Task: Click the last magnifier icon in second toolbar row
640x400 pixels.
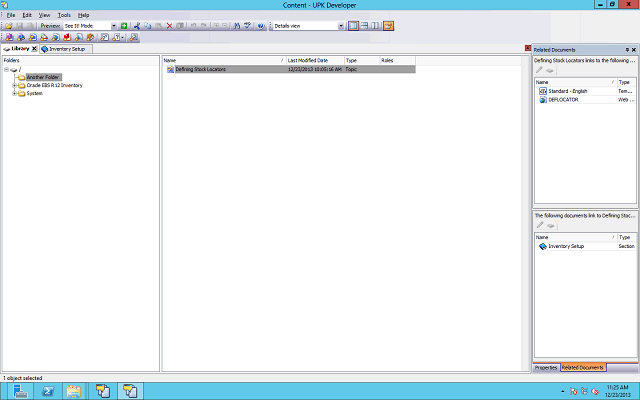Action: click(x=133, y=38)
